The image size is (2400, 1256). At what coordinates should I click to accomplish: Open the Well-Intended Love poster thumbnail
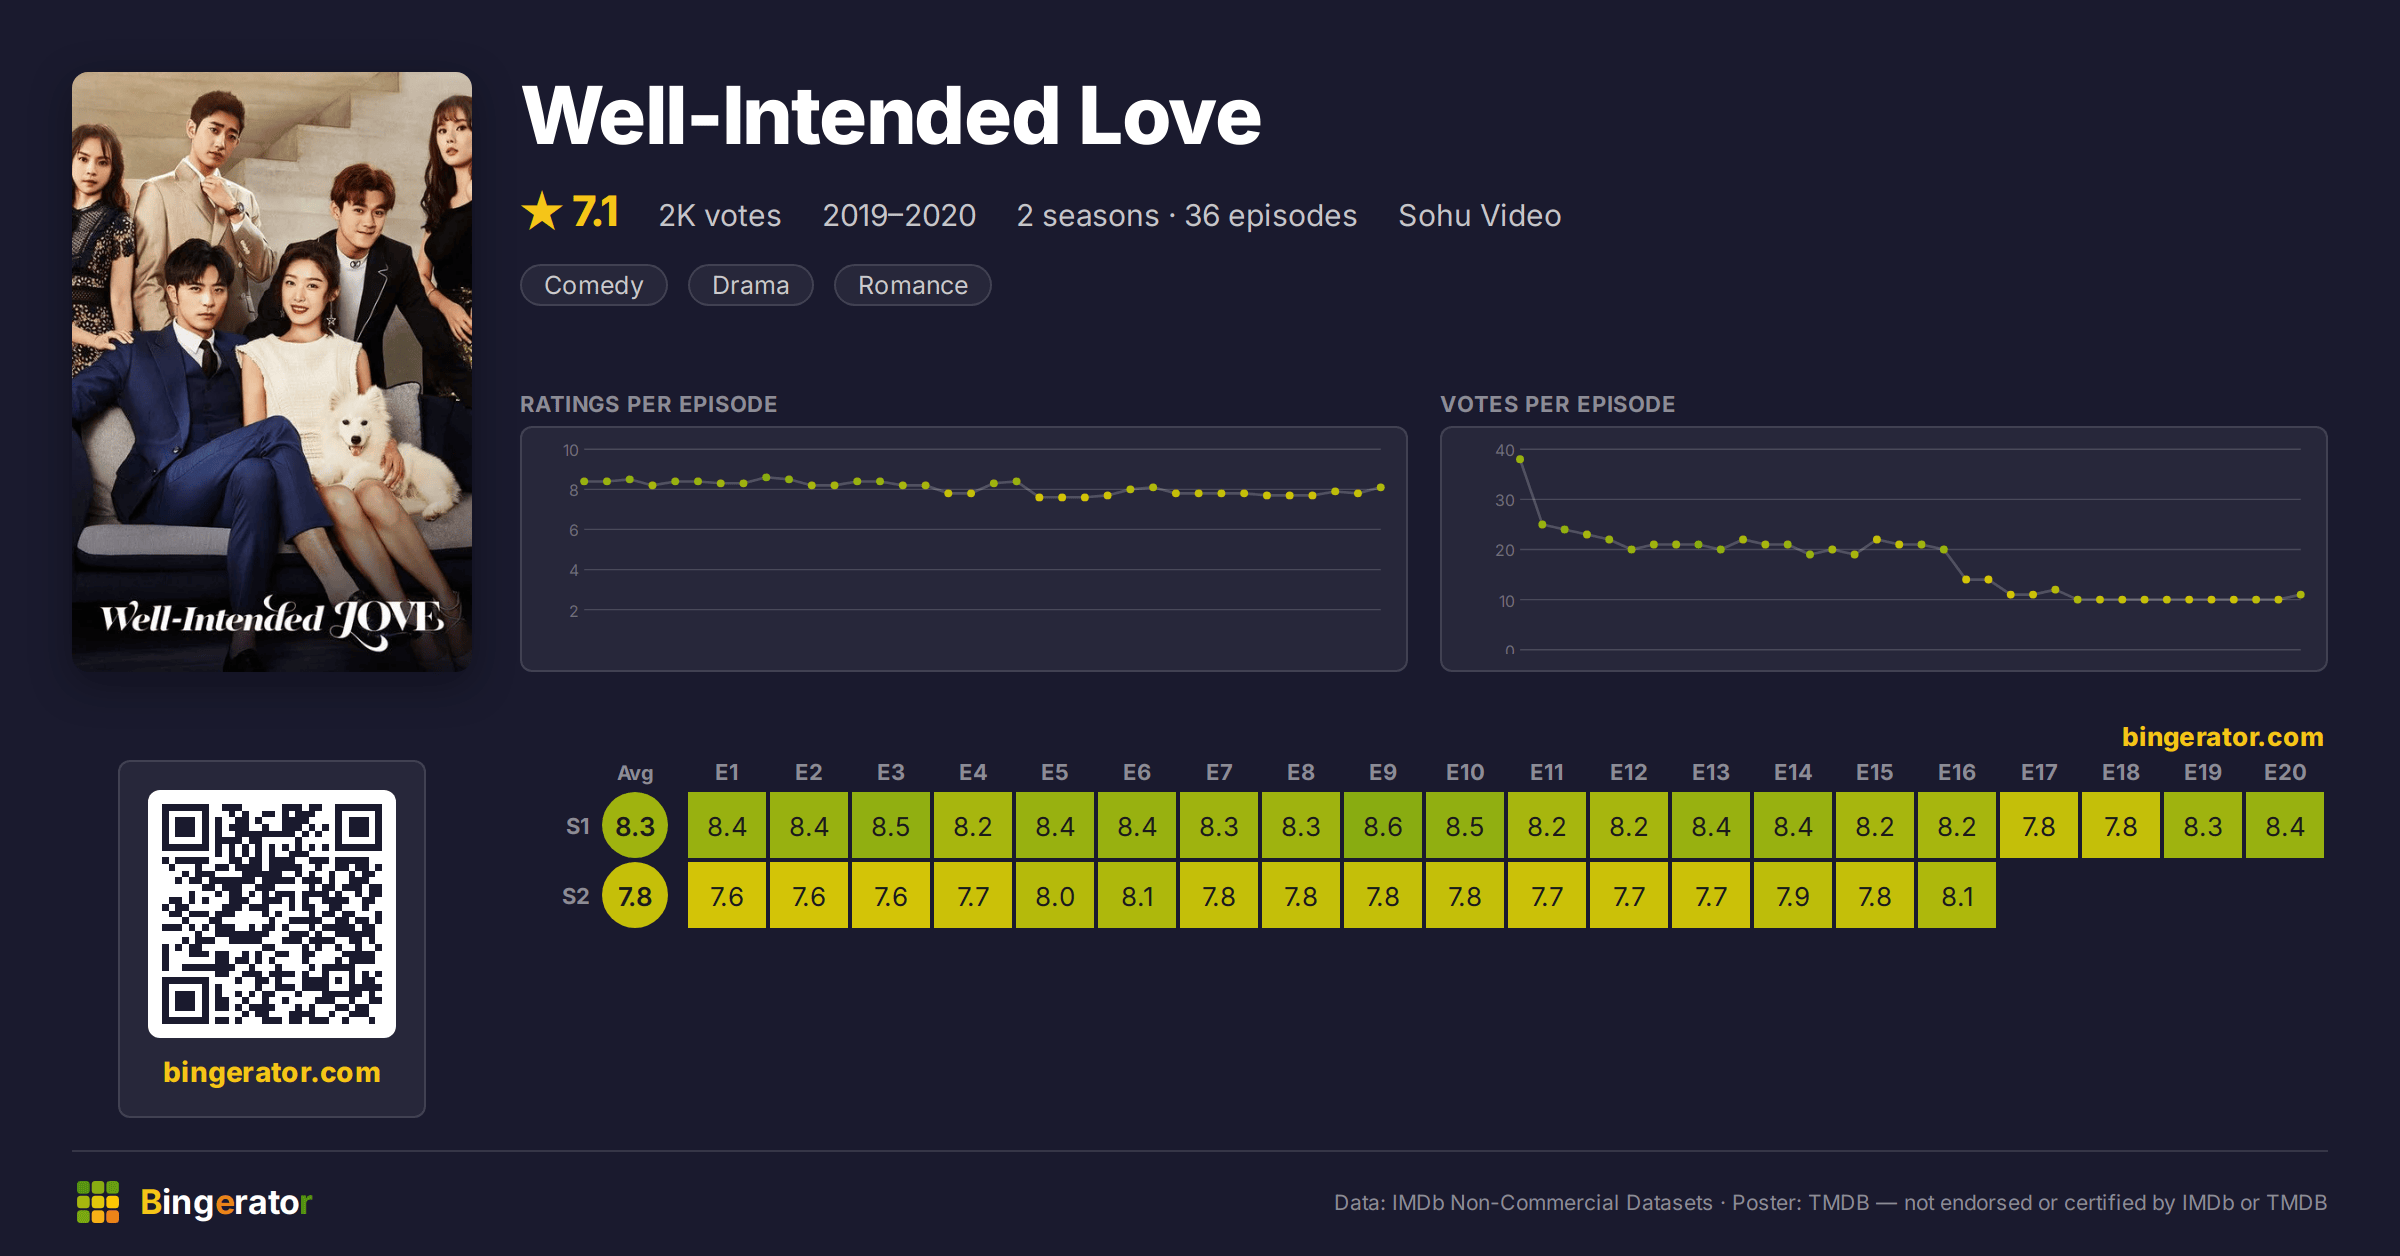[x=272, y=372]
